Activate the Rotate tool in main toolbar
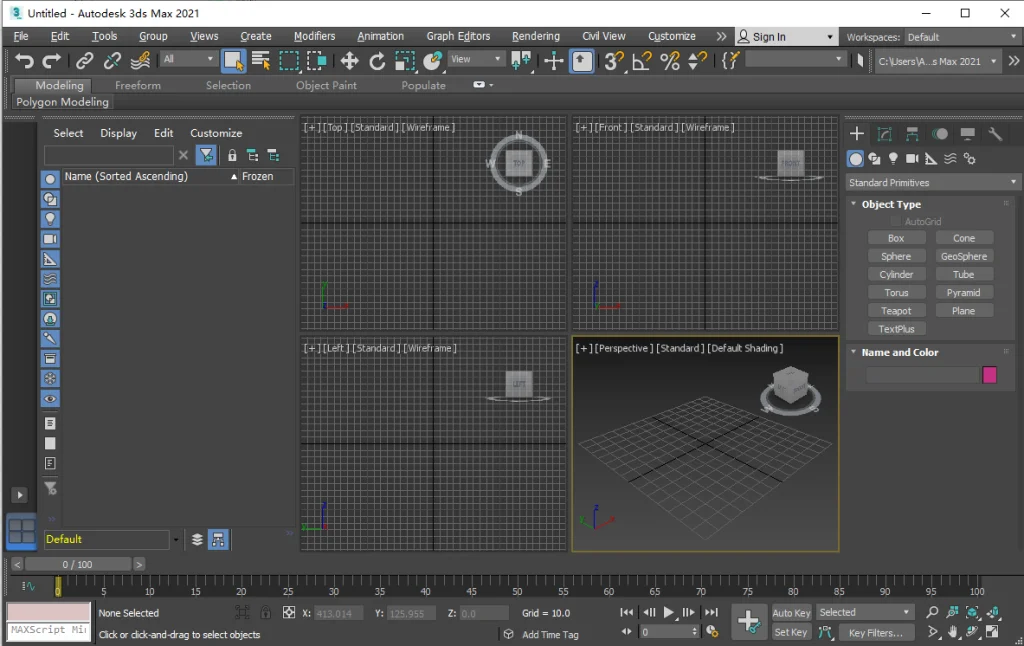 coord(377,61)
